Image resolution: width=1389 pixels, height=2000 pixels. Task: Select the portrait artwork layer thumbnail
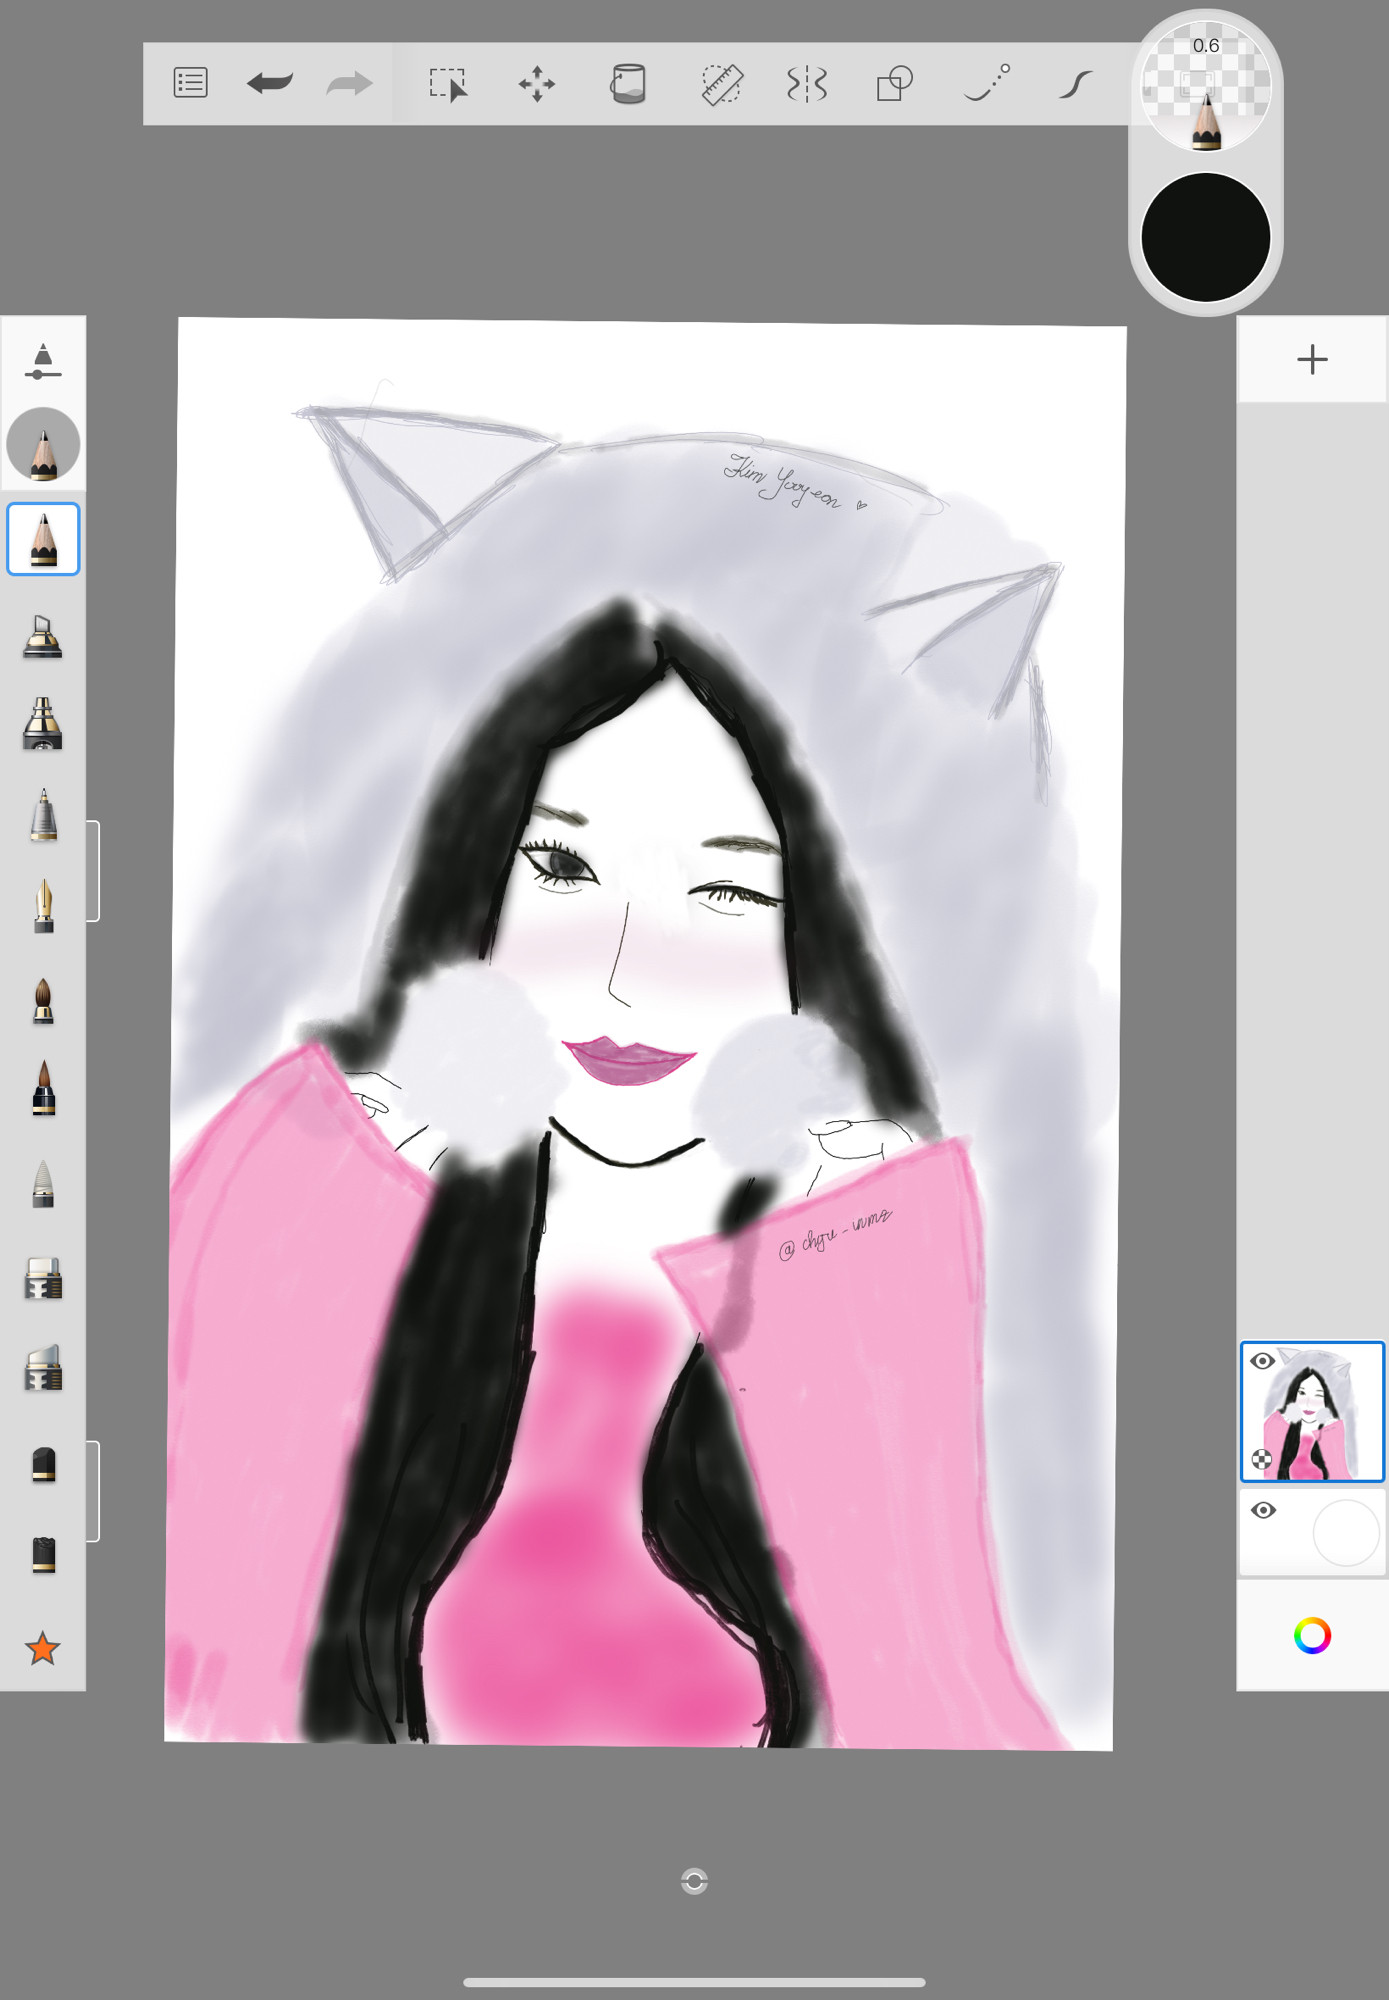tap(1312, 1412)
